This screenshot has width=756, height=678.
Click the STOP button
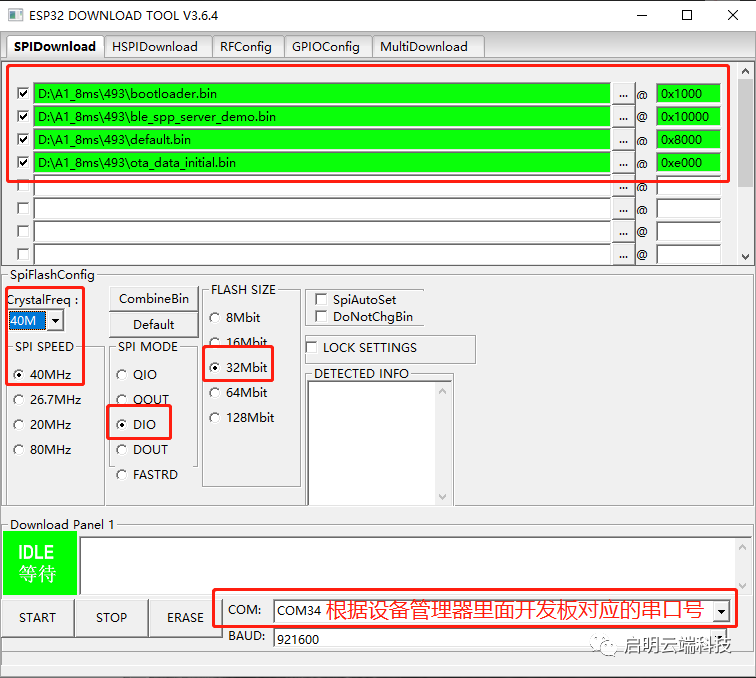[x=111, y=618]
